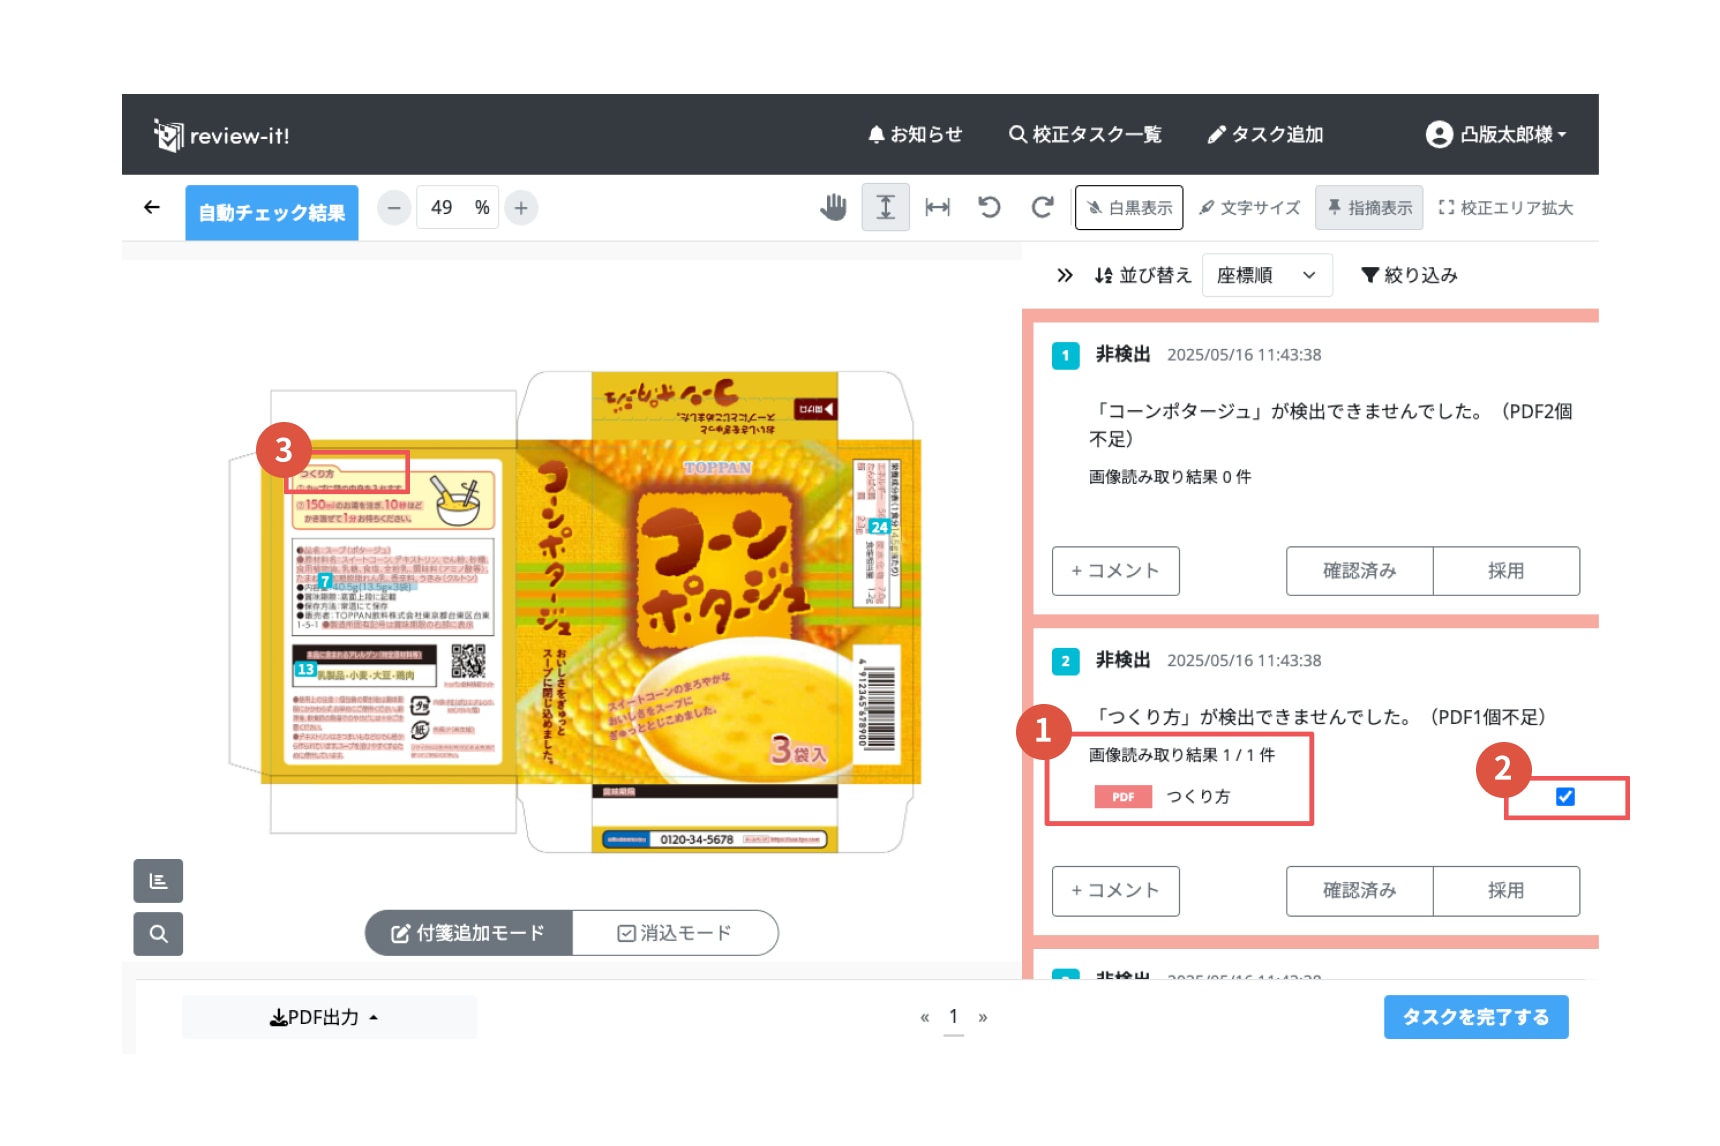The image size is (1720, 1146).
Task: Click marker 7 on package image
Action: [325, 581]
